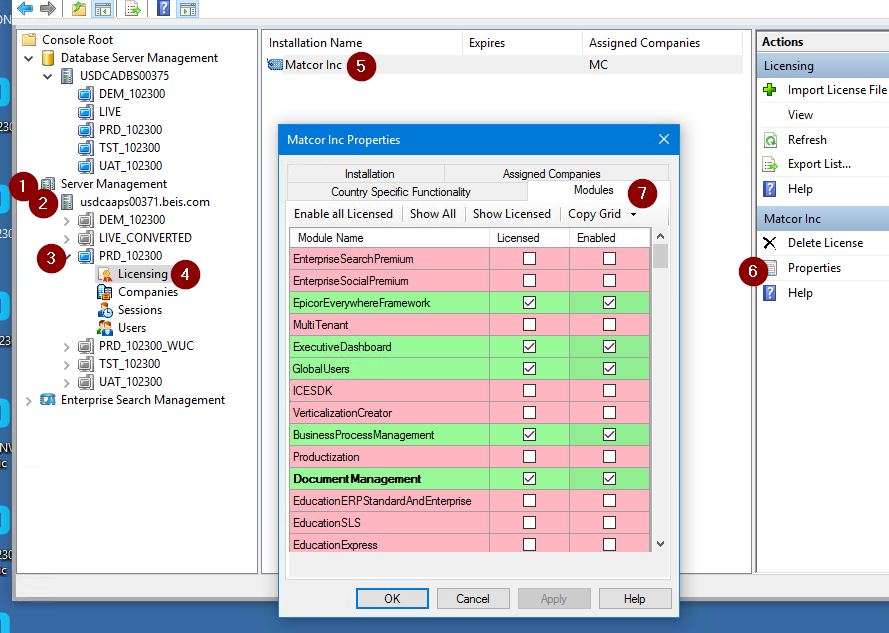Select the Console Root folder icon
This screenshot has width=889, height=633.
[29, 40]
